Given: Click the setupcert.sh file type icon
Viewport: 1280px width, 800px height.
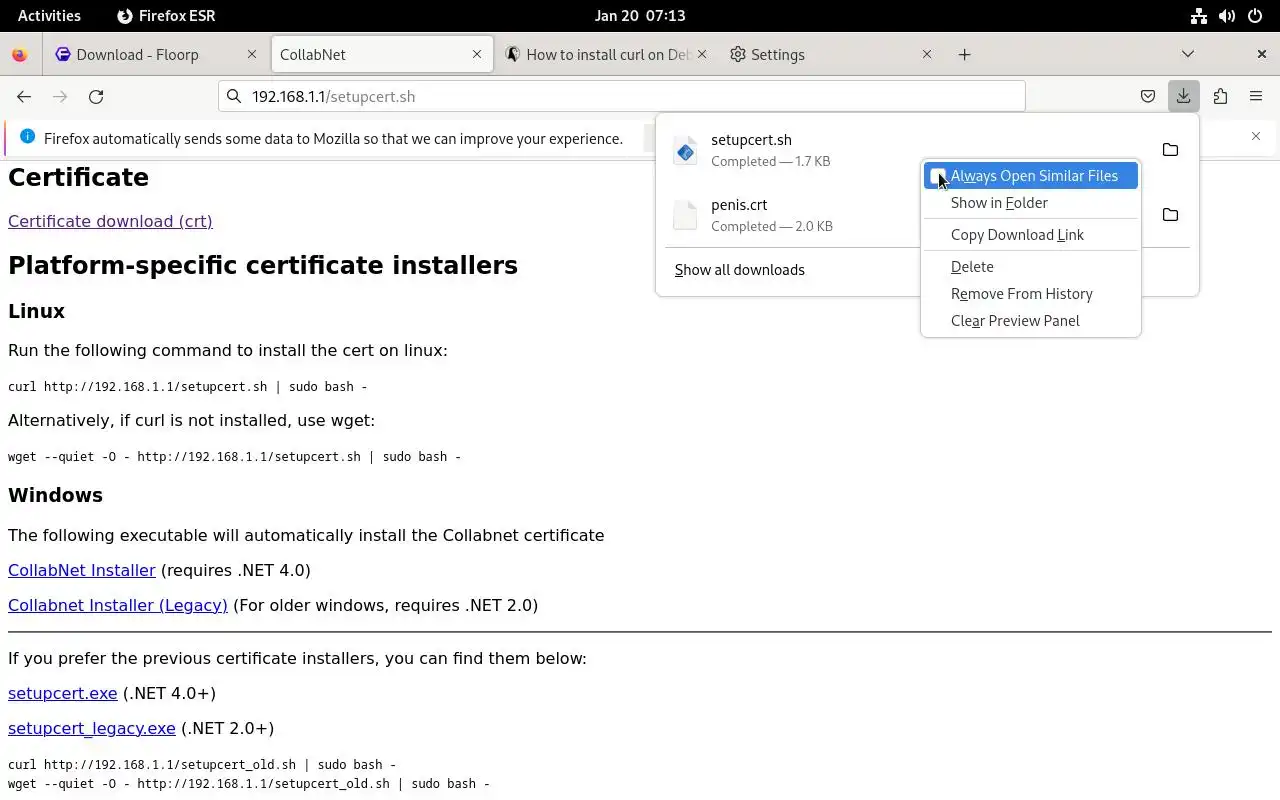Looking at the screenshot, I should click(x=685, y=150).
